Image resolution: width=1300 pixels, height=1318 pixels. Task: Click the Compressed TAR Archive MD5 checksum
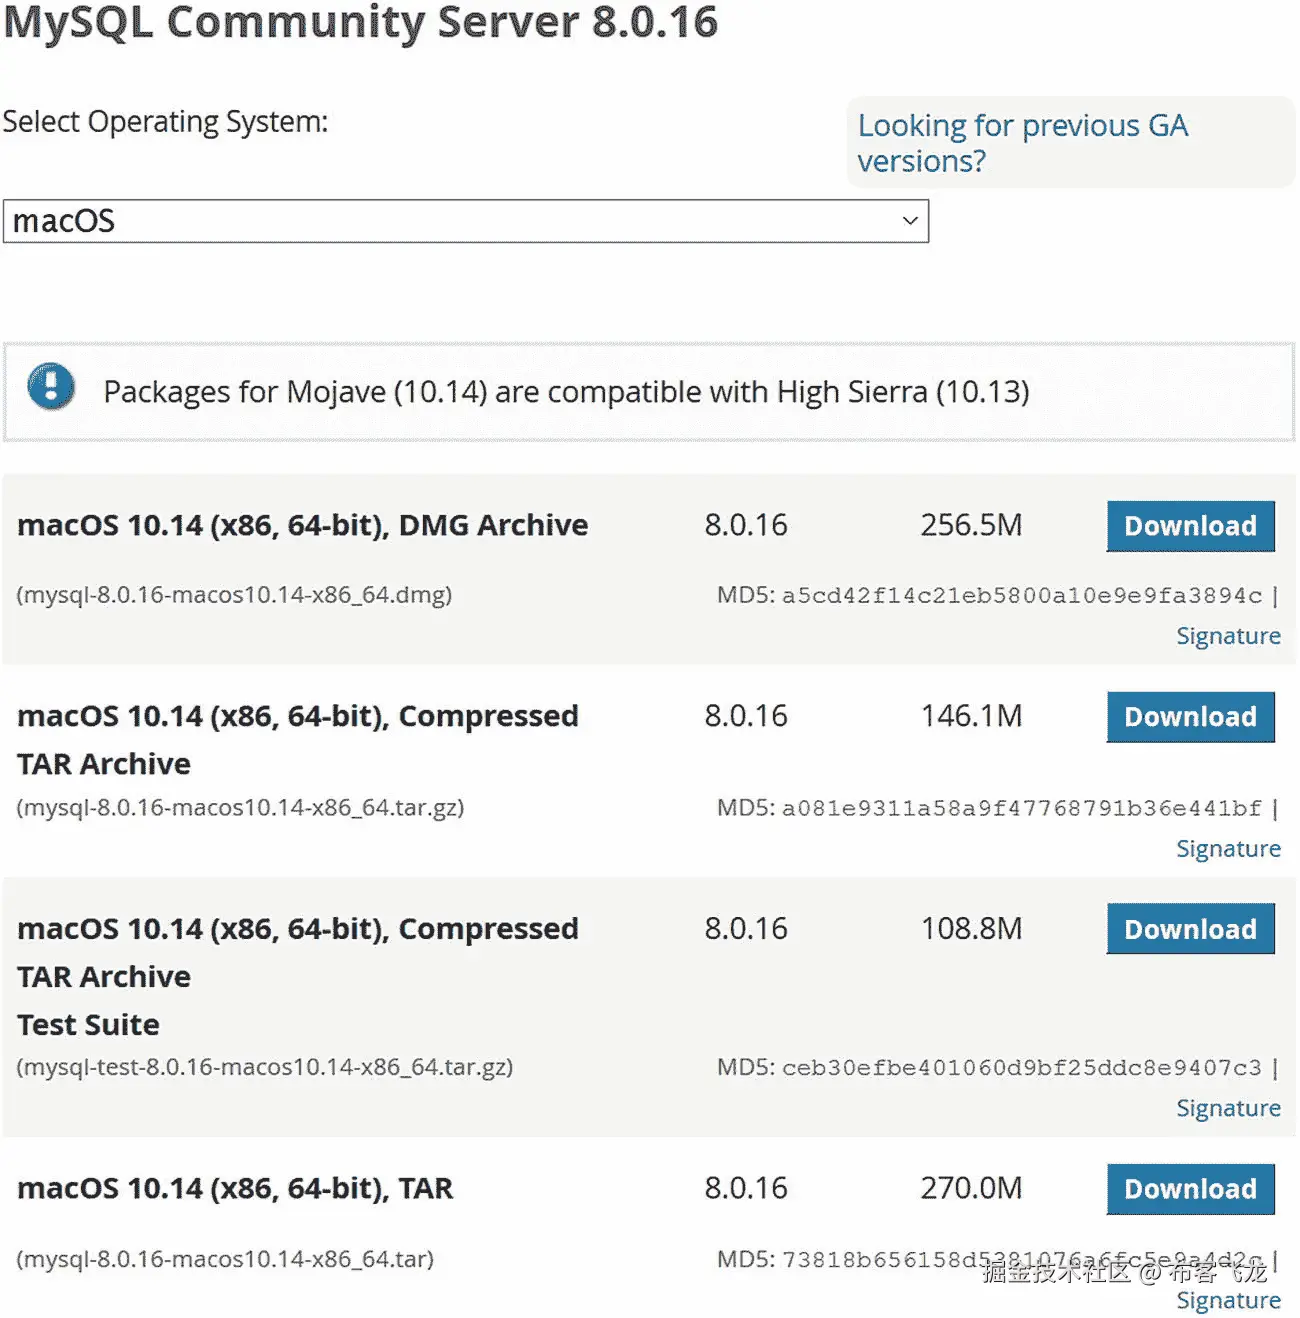coord(1021,808)
